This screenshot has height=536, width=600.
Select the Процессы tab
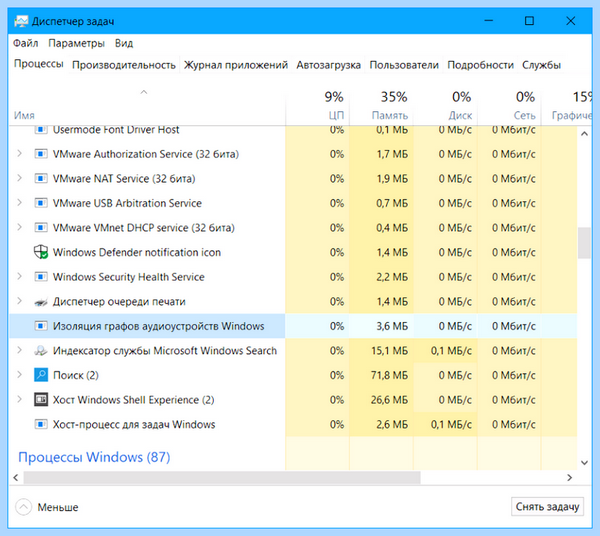click(x=39, y=64)
